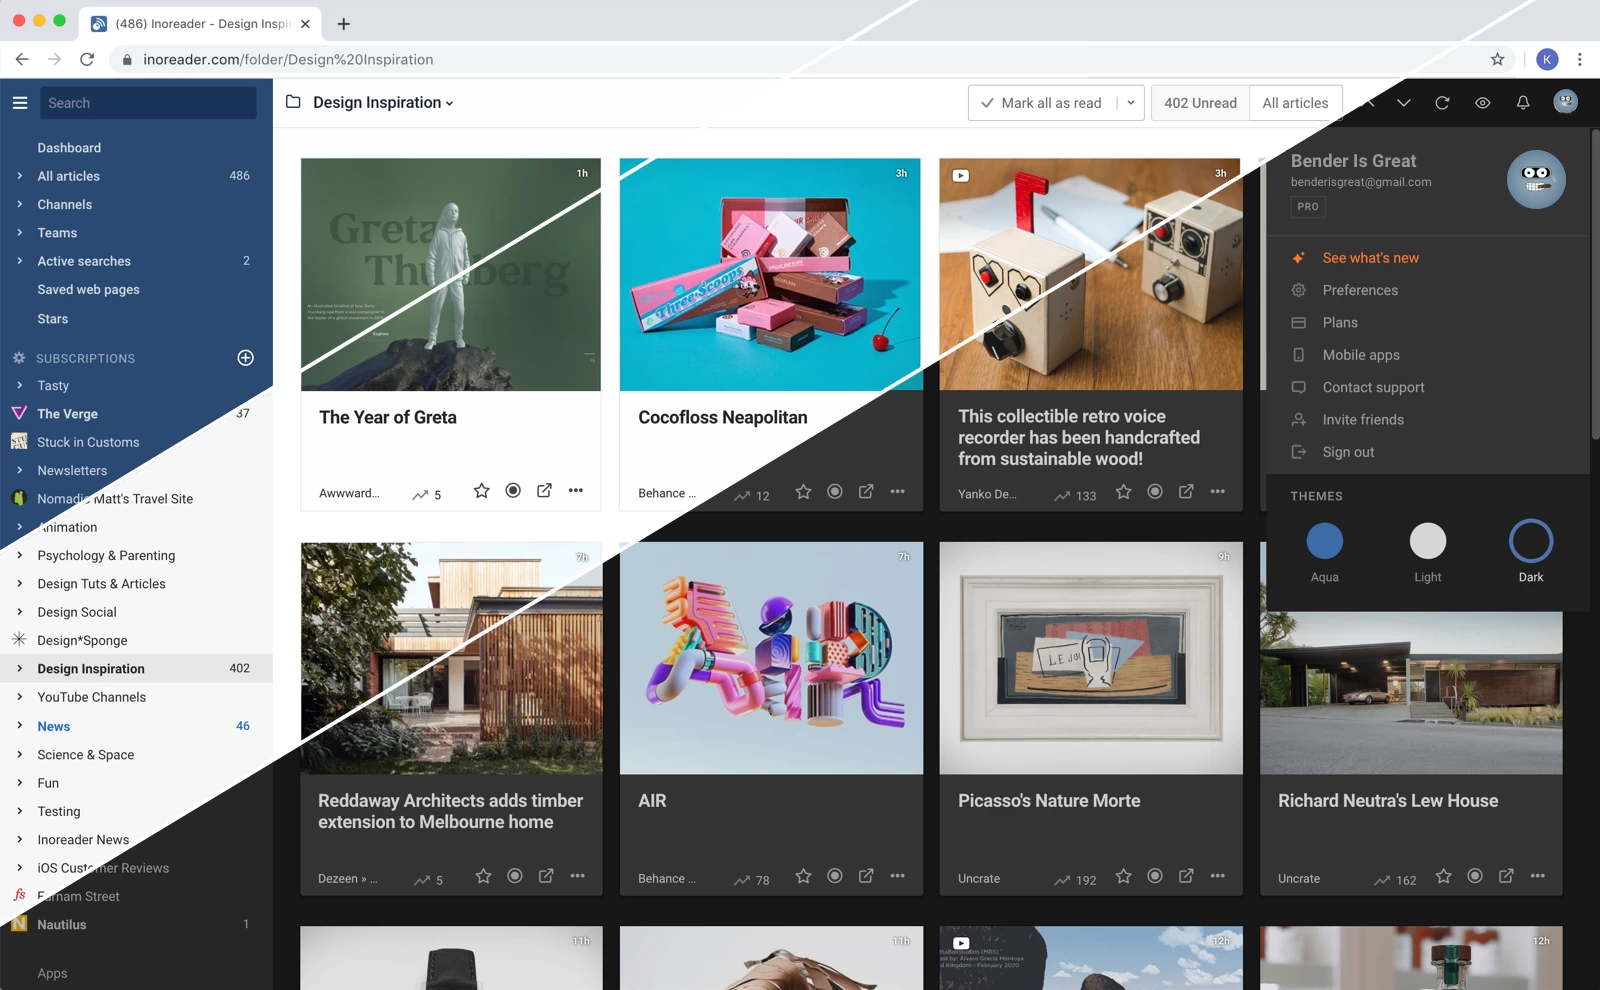Open notifications via the bell icon
Screen dimensions: 1600x990
1522,102
